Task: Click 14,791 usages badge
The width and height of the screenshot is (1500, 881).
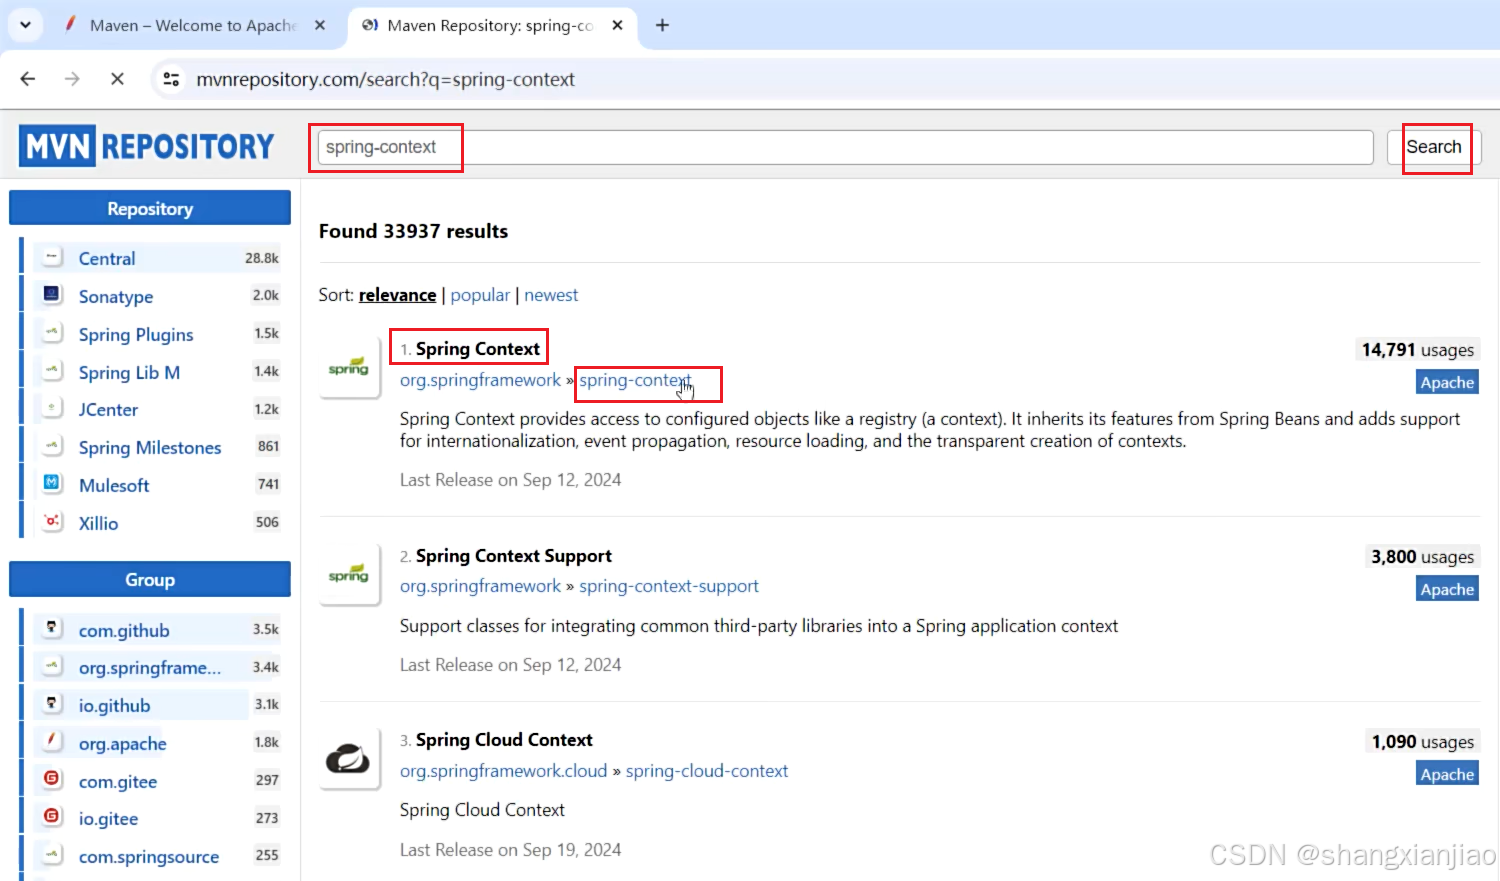Action: click(x=1417, y=350)
